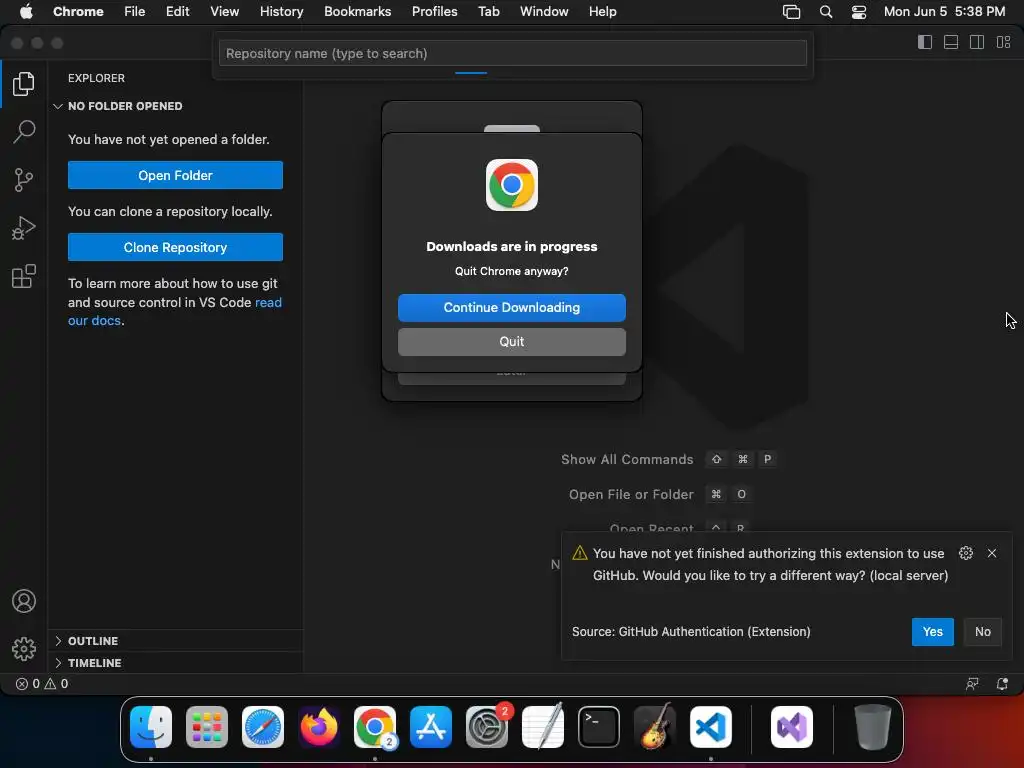Click the notifications bell in status bar
The width and height of the screenshot is (1024, 768).
pos(1002,684)
